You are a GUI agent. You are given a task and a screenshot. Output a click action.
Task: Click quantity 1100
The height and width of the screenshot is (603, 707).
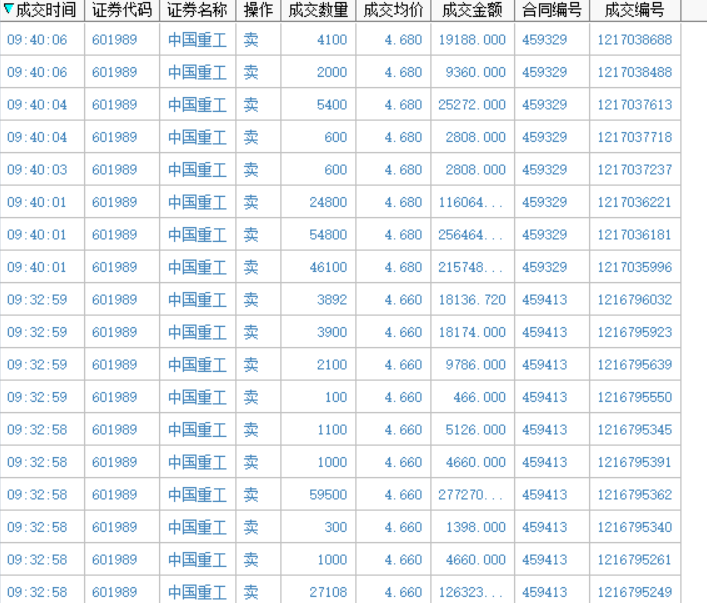[x=332, y=429]
